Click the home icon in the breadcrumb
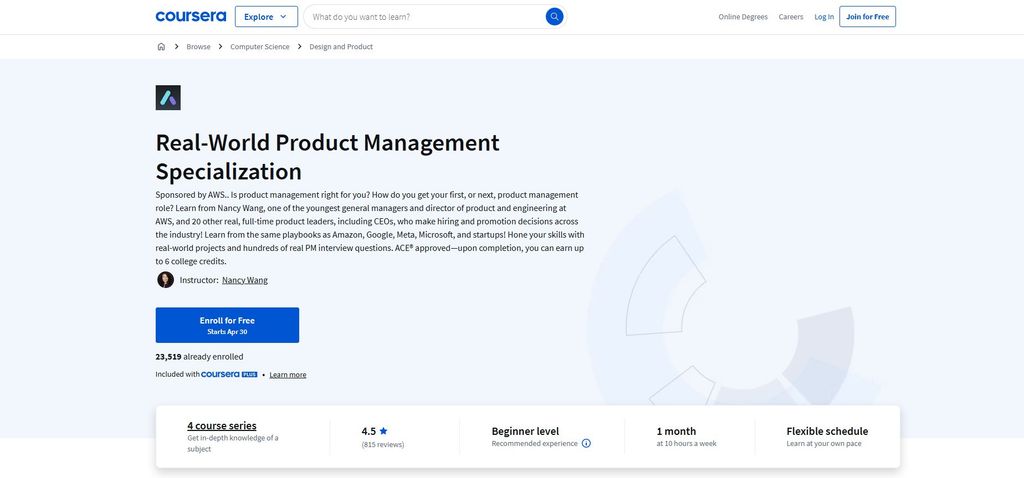1024x478 pixels. [161, 46]
